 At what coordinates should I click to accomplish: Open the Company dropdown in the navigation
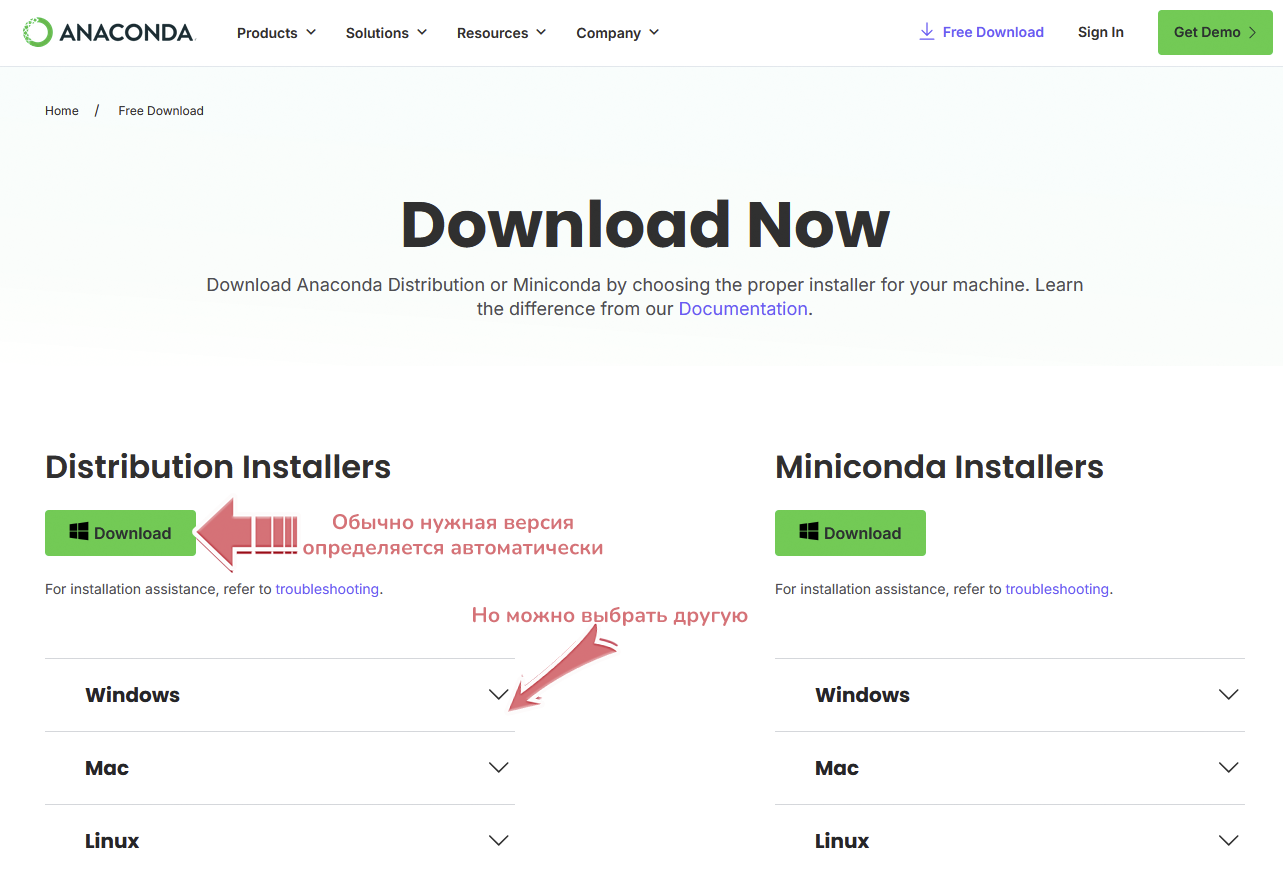coord(617,33)
